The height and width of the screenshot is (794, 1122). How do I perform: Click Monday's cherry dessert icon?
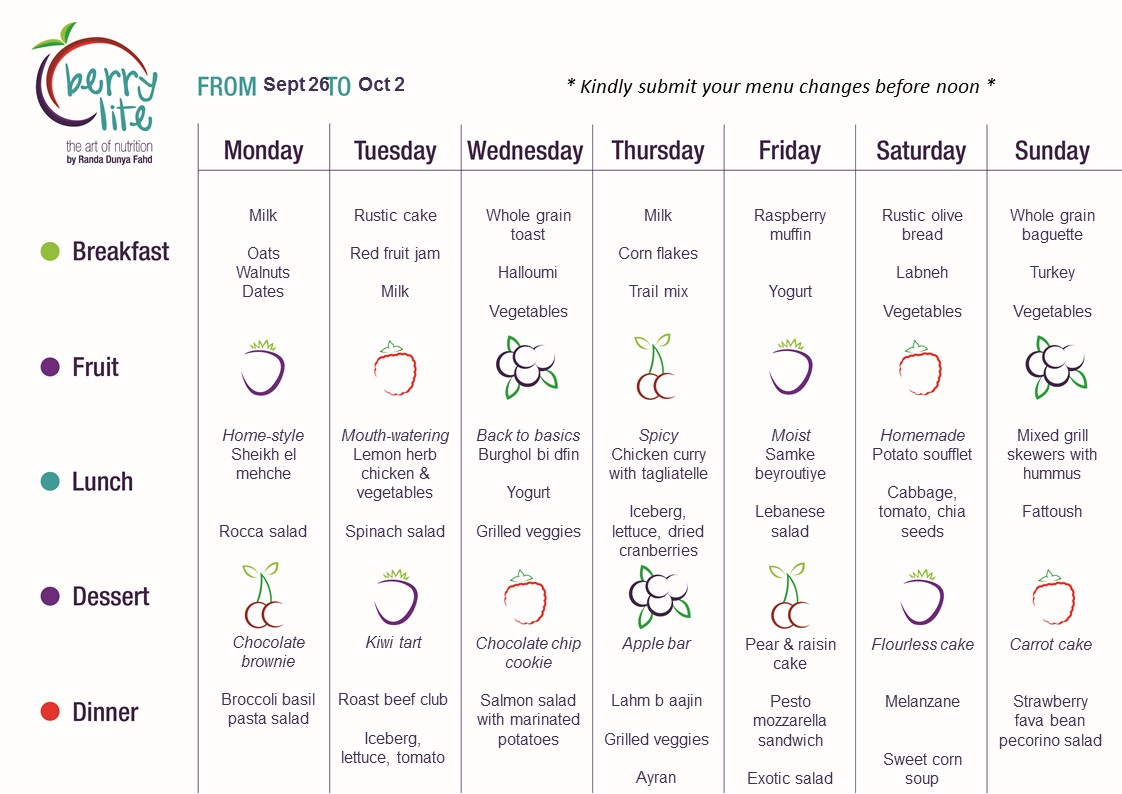click(x=264, y=595)
